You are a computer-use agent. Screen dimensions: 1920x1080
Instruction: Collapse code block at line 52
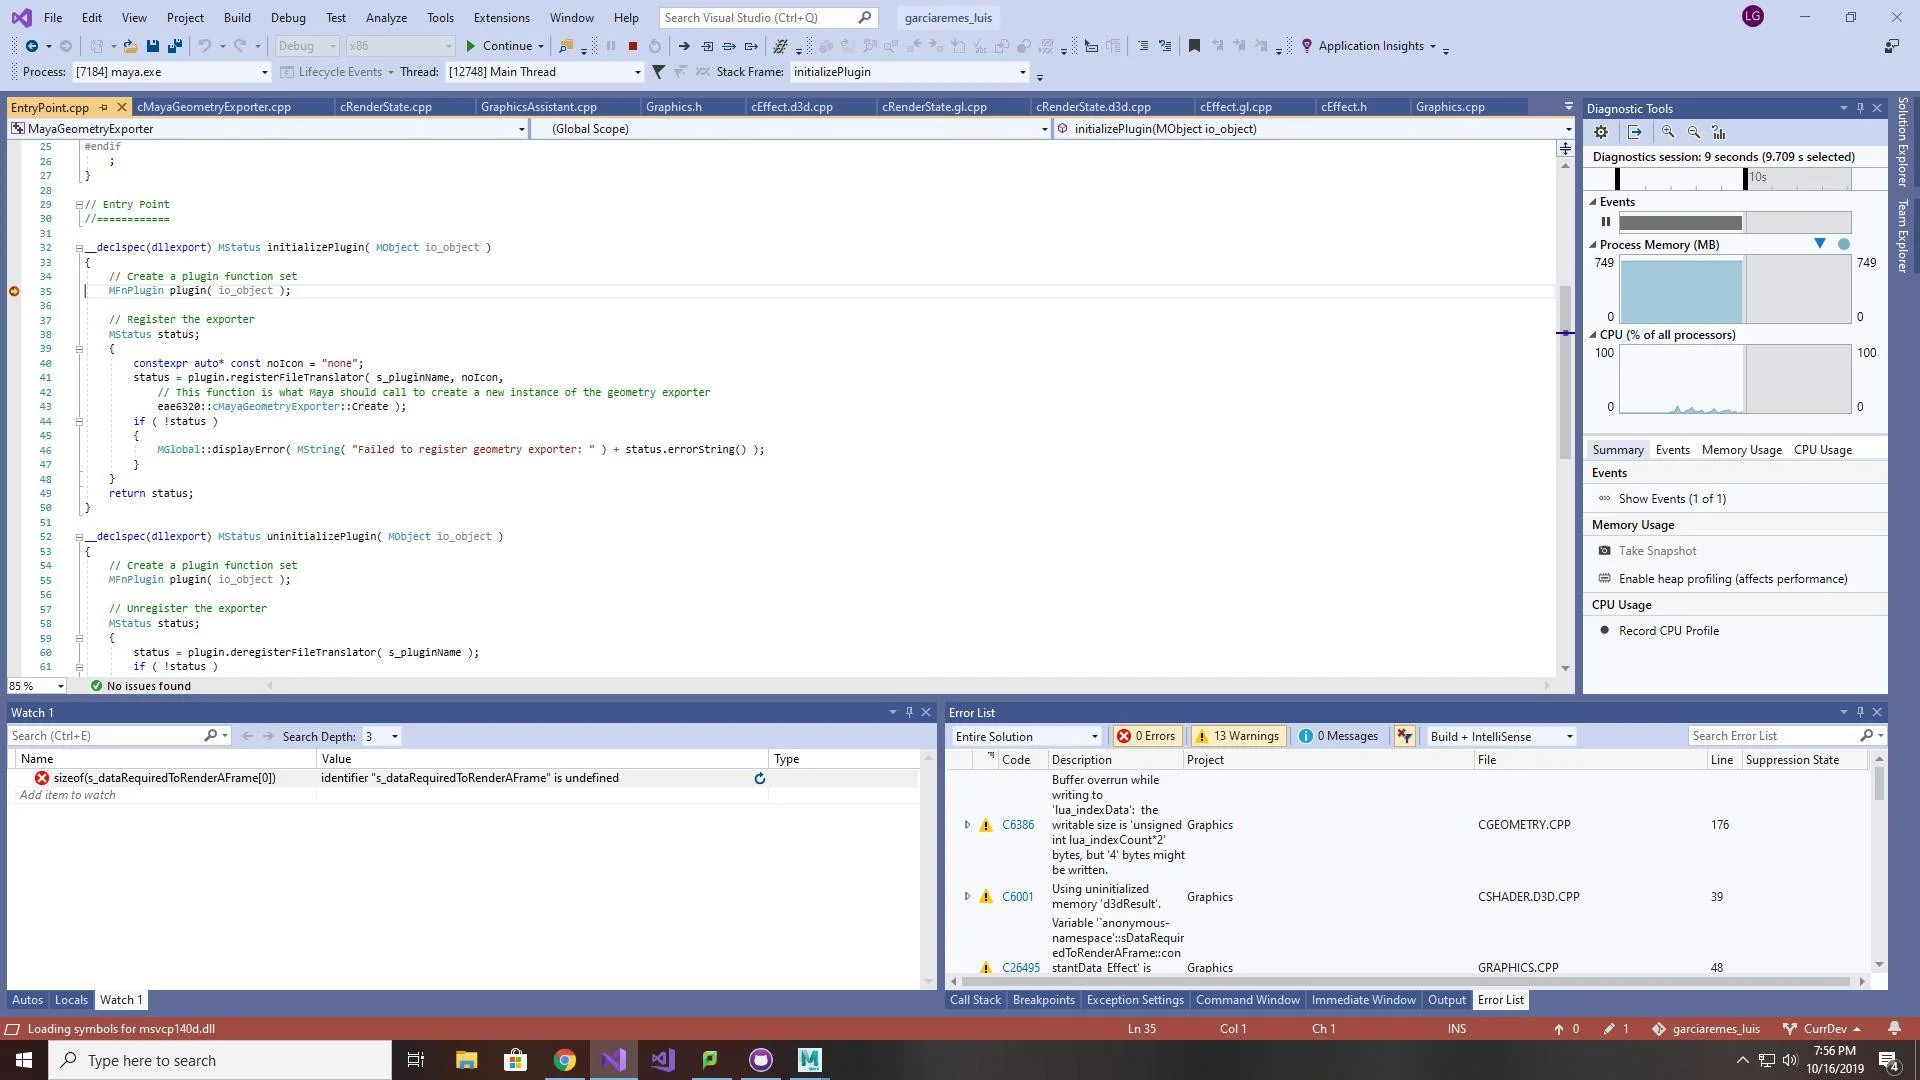click(x=79, y=537)
